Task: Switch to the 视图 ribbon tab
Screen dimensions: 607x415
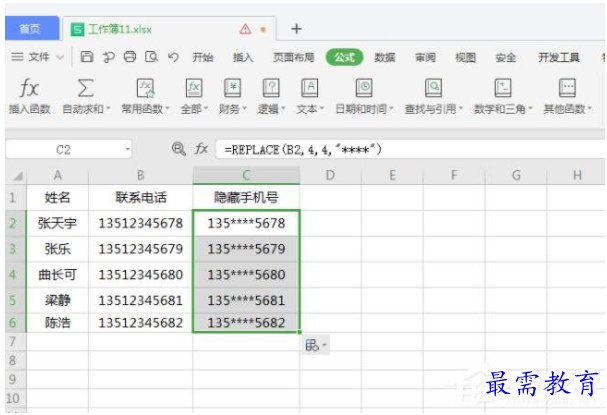Action: [x=465, y=57]
